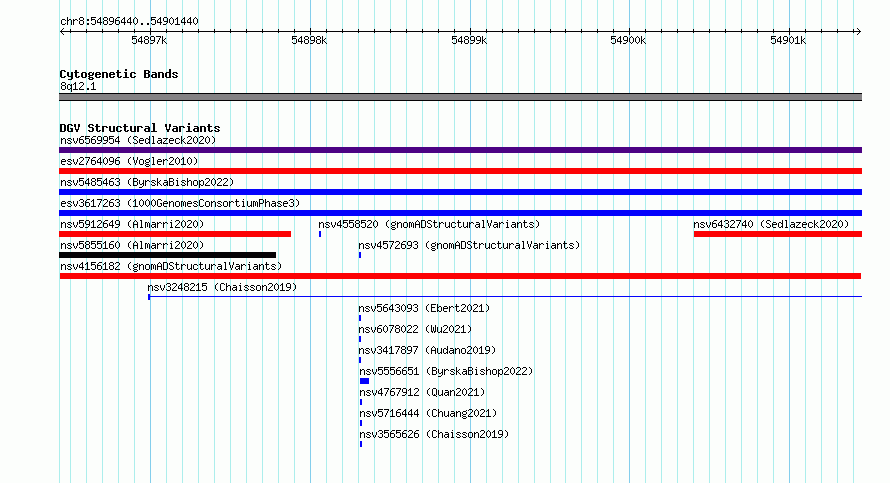Open nsv5485463 (ByrskaBishop2022) variant label
The image size is (890, 483).
click(147, 182)
